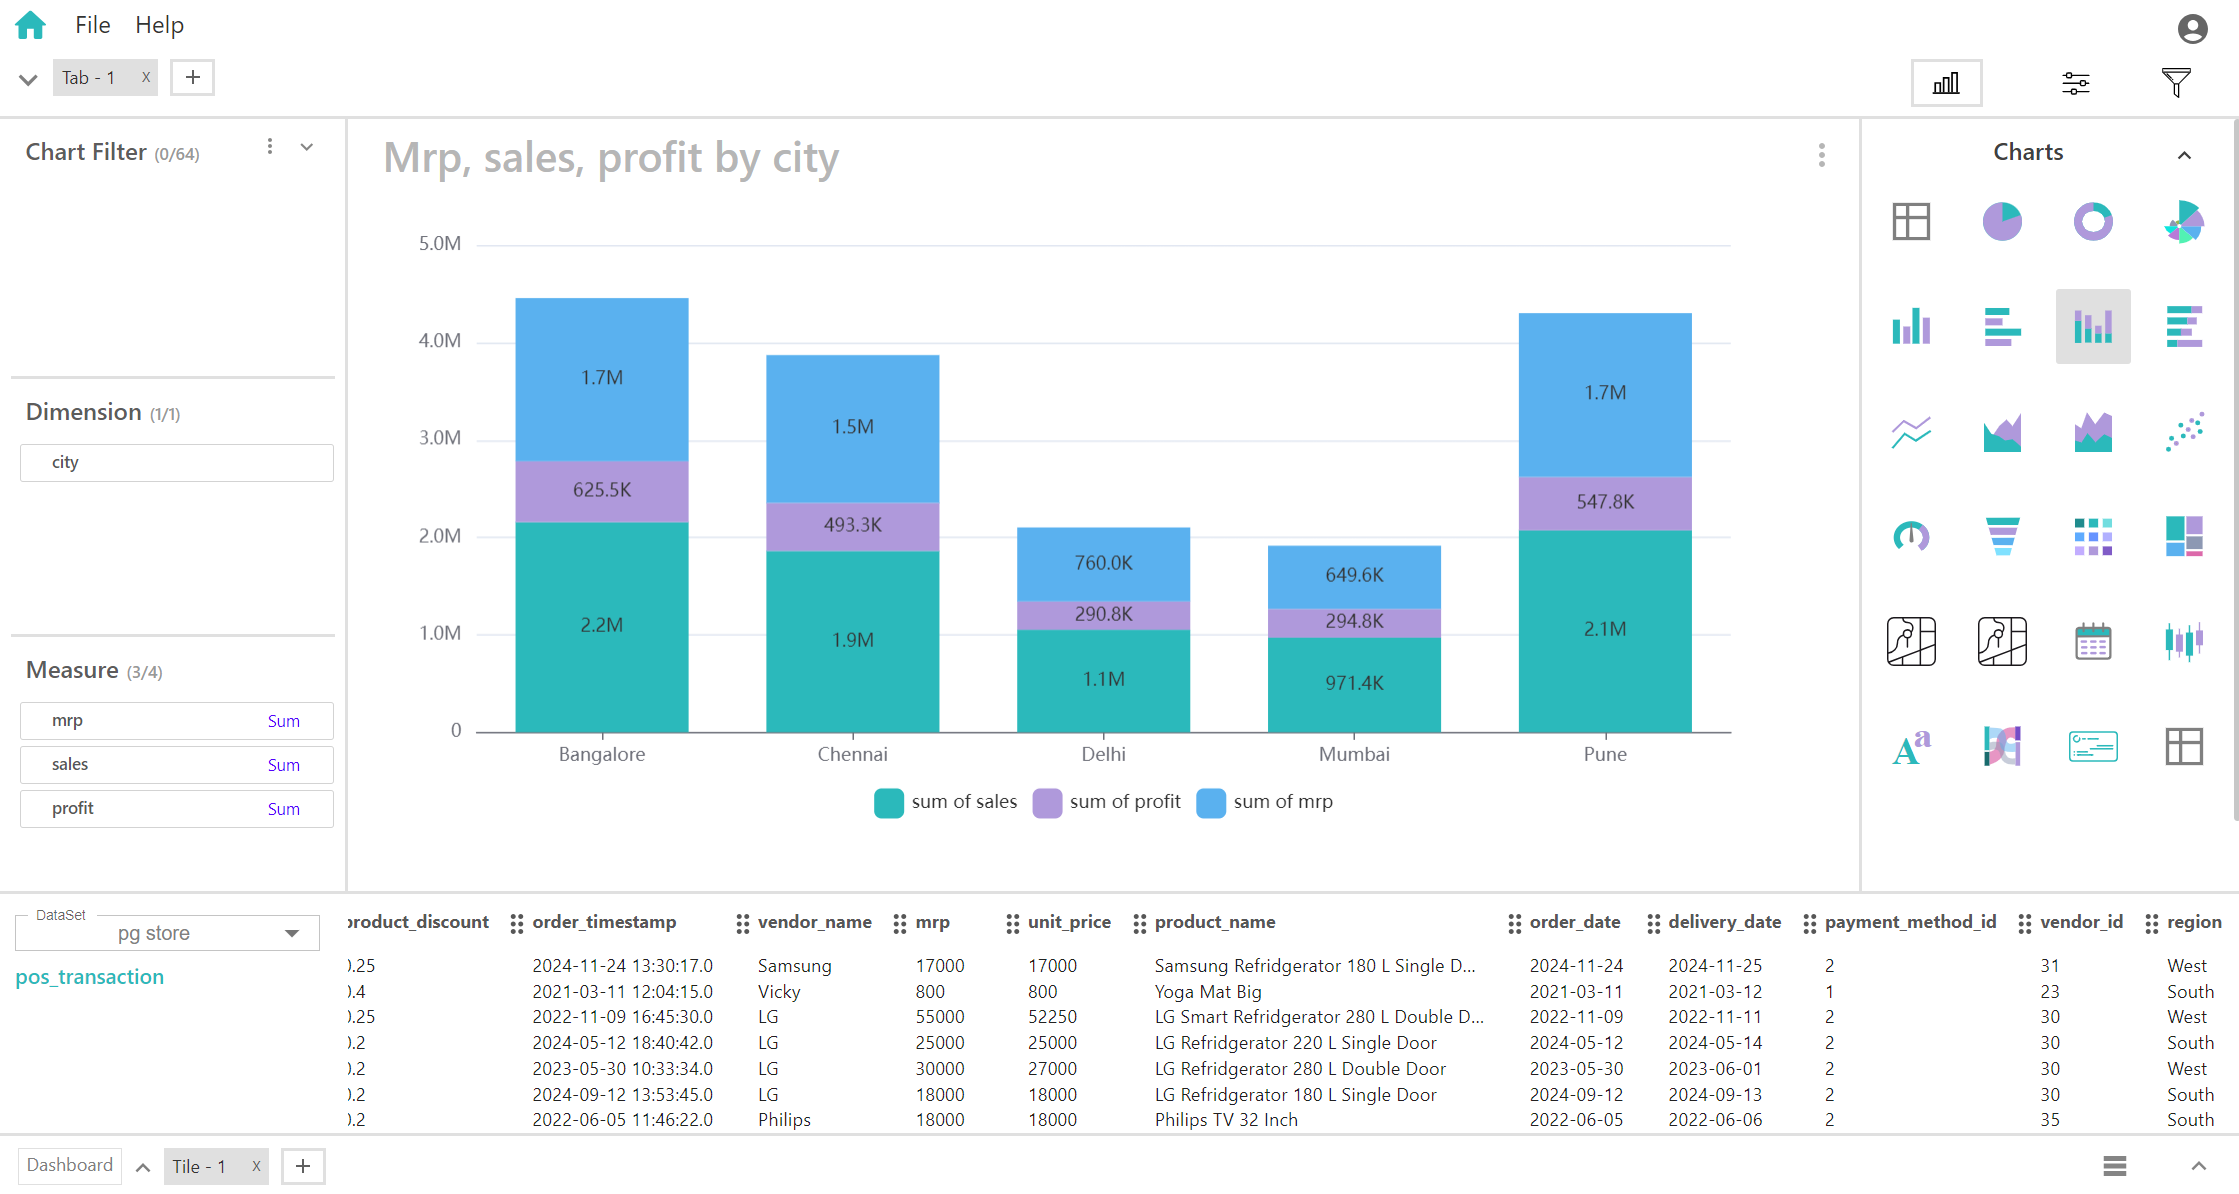The height and width of the screenshot is (1194, 2239).
Task: Select the pie chart icon
Action: 2002,222
